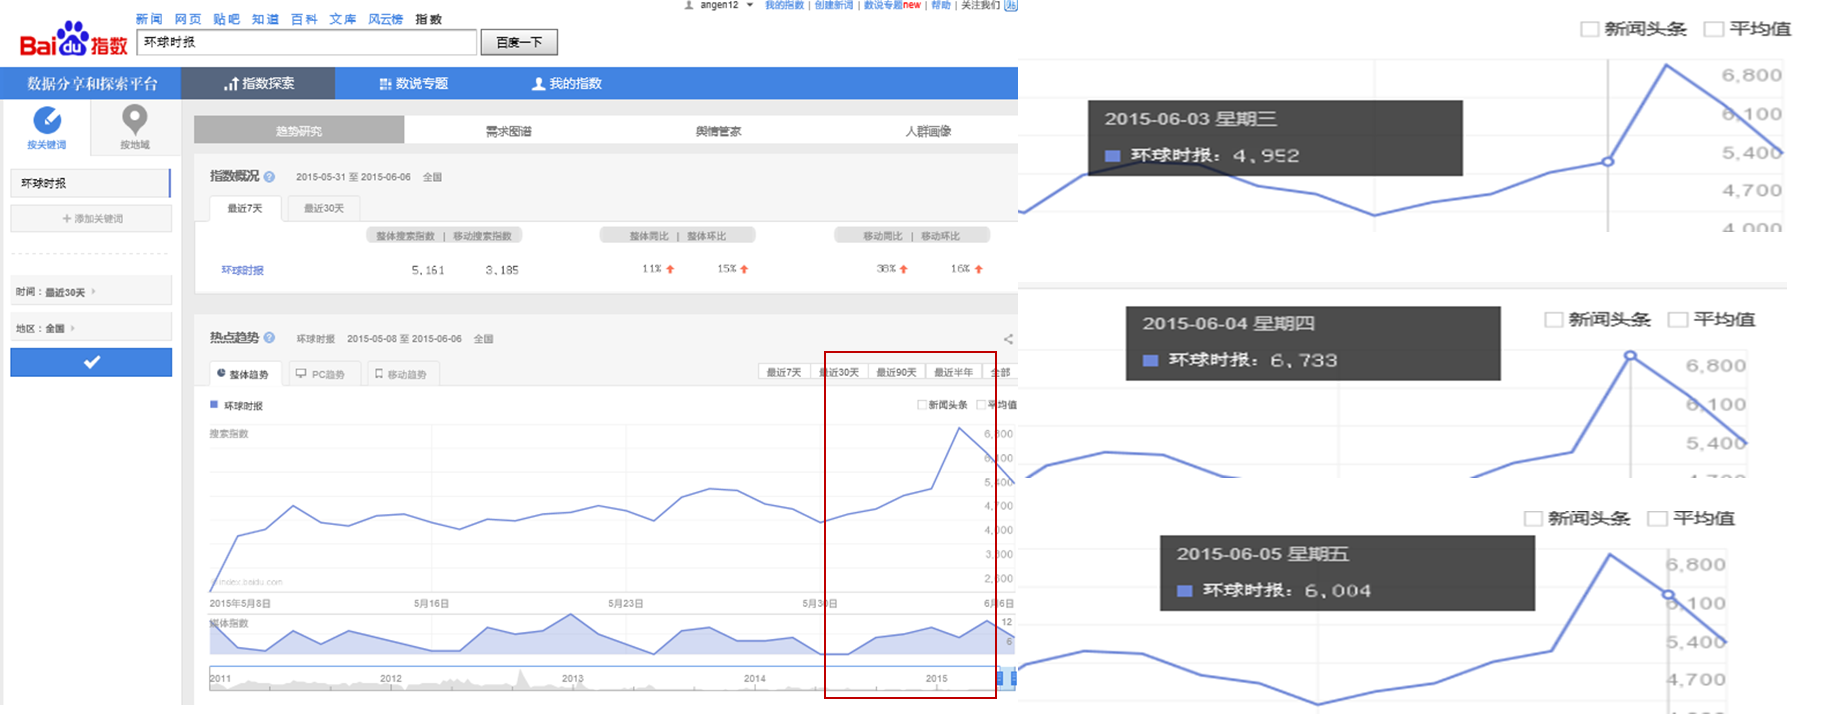This screenshot has width=1821, height=714.
Task: Toggle 平均值 checkbox in the 2015-06-03 crop
Action: pos(1714,29)
